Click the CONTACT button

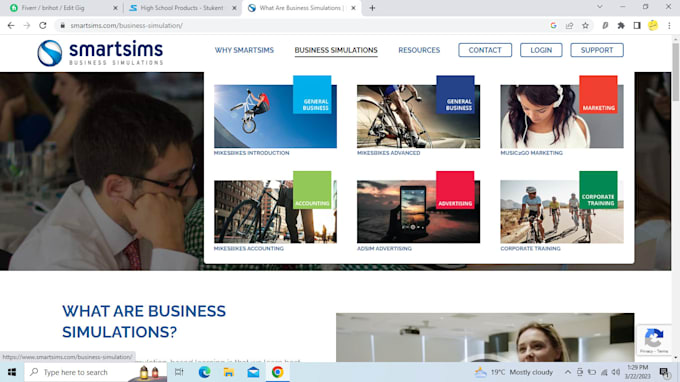click(485, 50)
